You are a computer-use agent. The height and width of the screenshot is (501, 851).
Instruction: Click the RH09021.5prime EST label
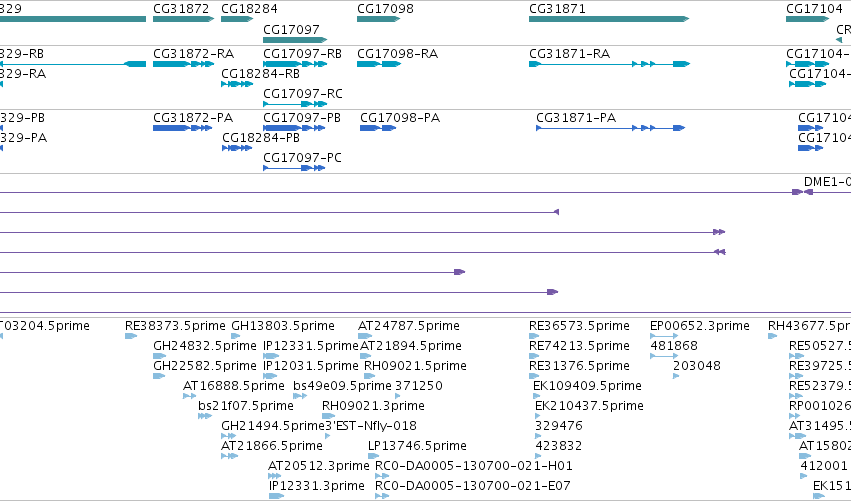coord(415,366)
